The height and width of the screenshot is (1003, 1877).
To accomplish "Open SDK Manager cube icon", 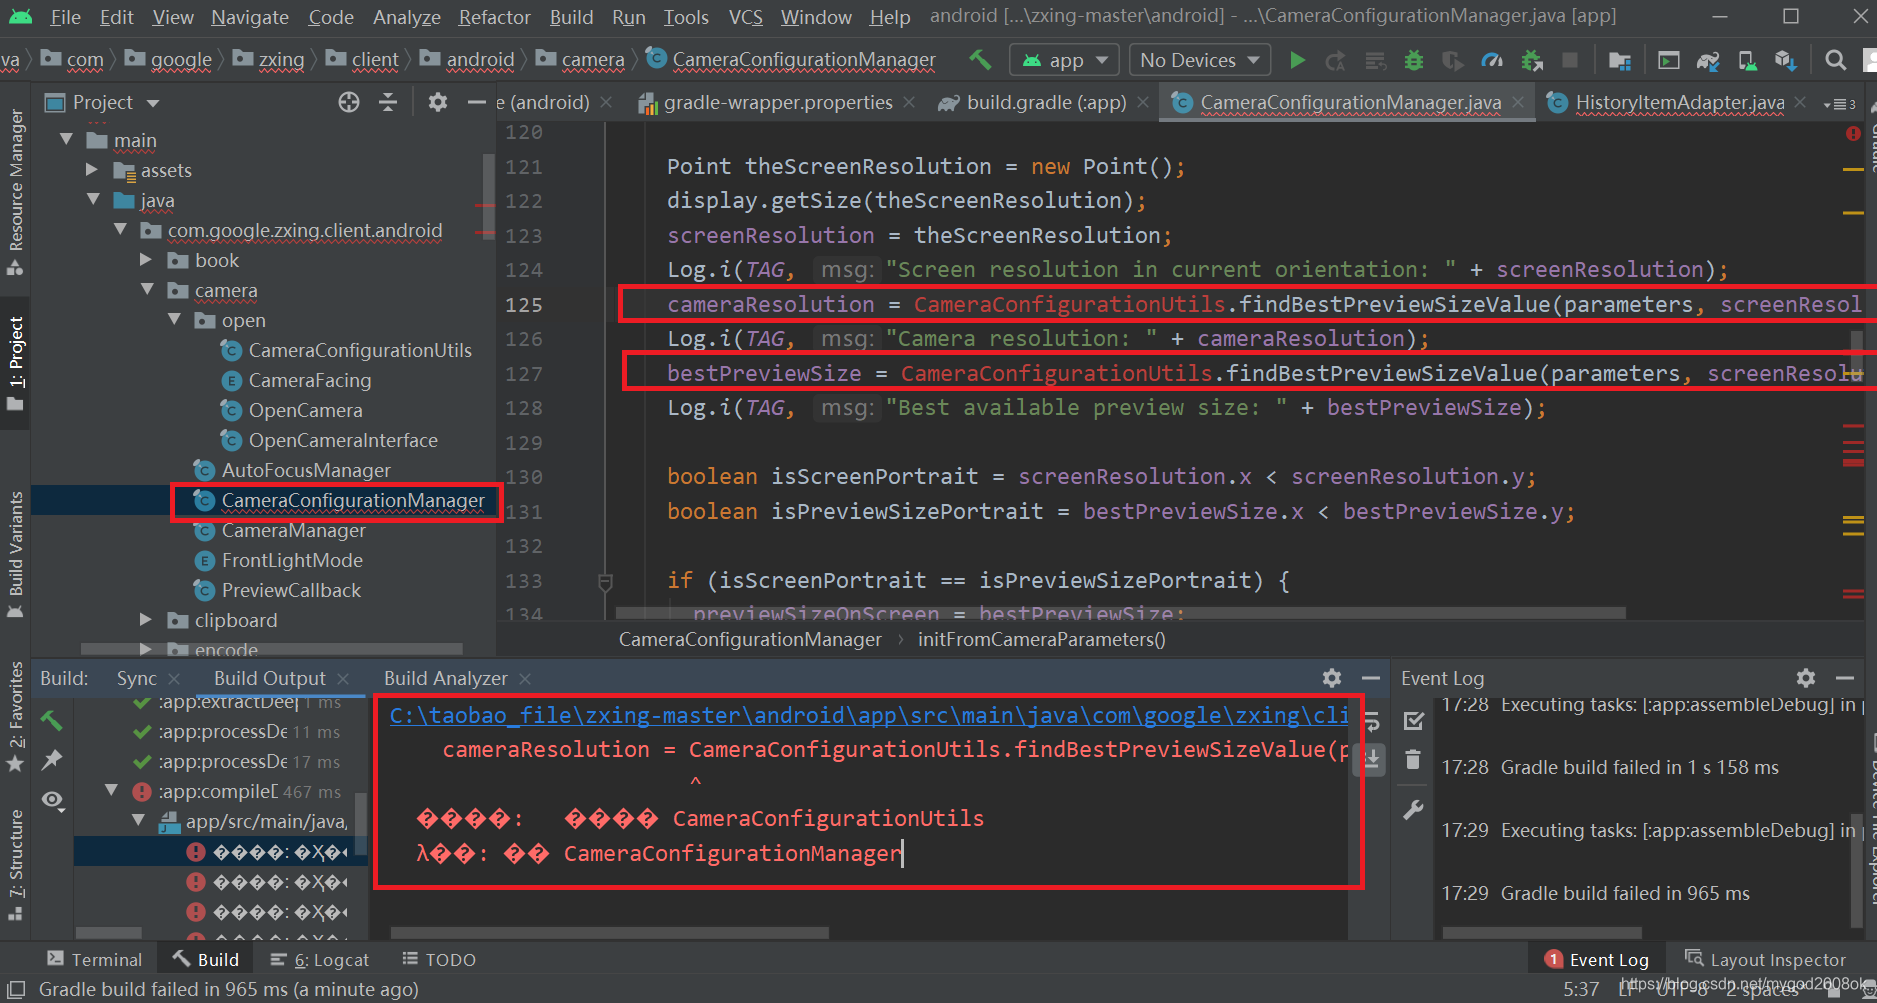I will pos(1786,60).
